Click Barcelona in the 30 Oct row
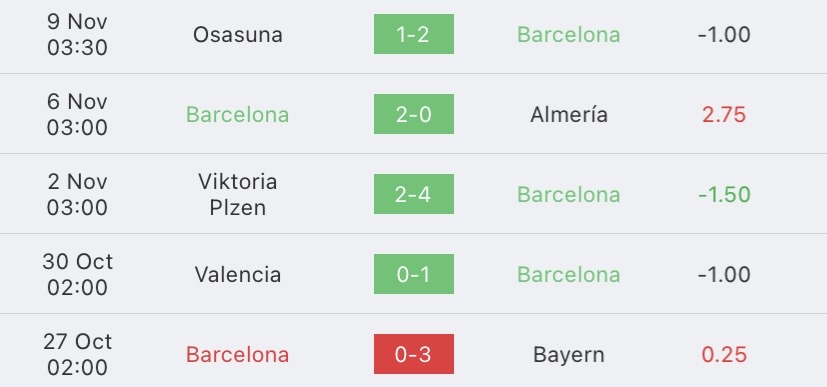 tap(569, 275)
